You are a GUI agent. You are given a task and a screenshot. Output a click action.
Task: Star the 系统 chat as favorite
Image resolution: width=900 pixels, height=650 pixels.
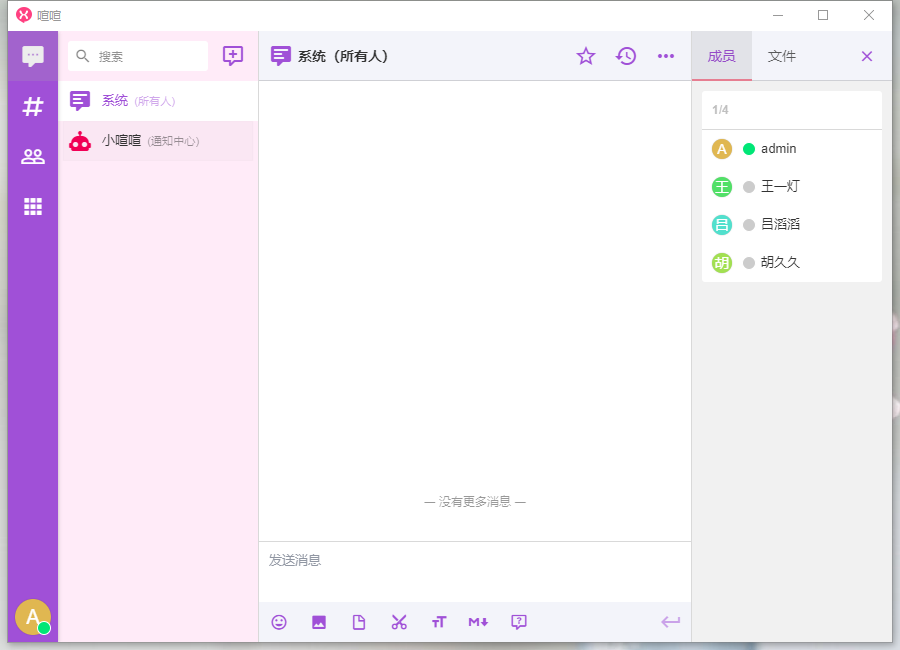point(586,56)
